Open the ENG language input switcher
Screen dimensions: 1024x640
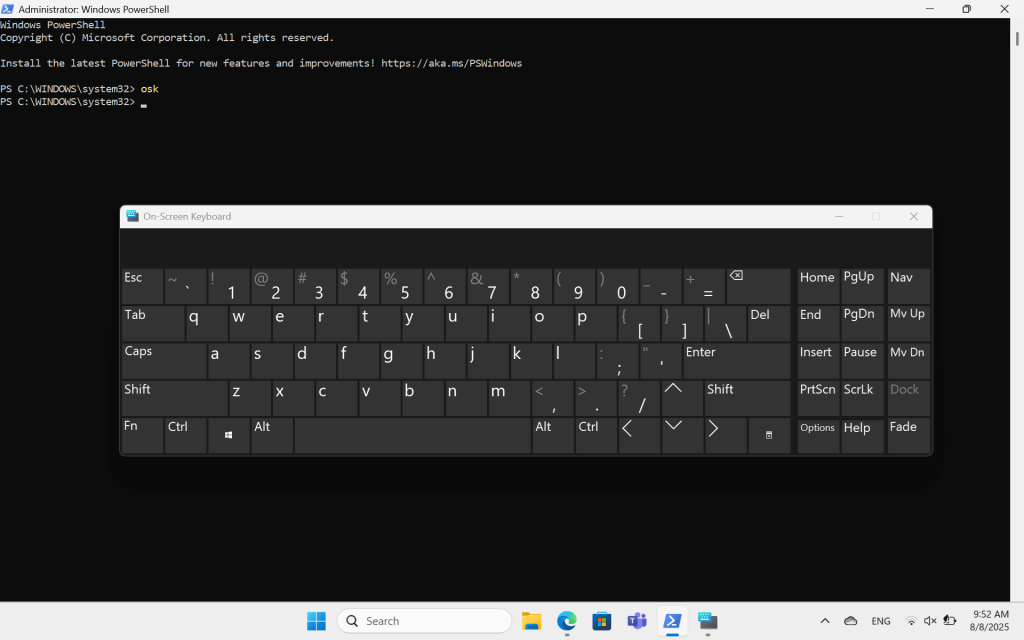(x=881, y=621)
